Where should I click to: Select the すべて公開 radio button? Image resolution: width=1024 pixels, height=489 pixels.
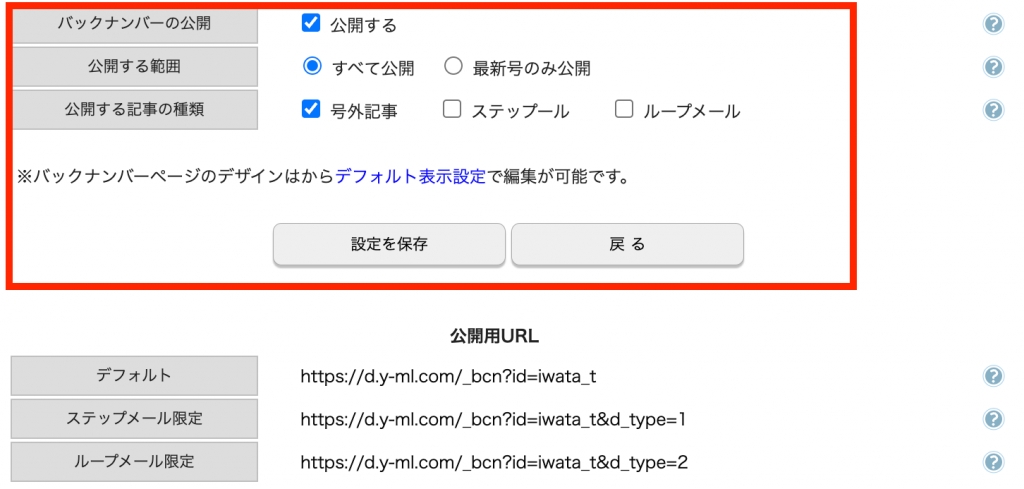click(313, 67)
